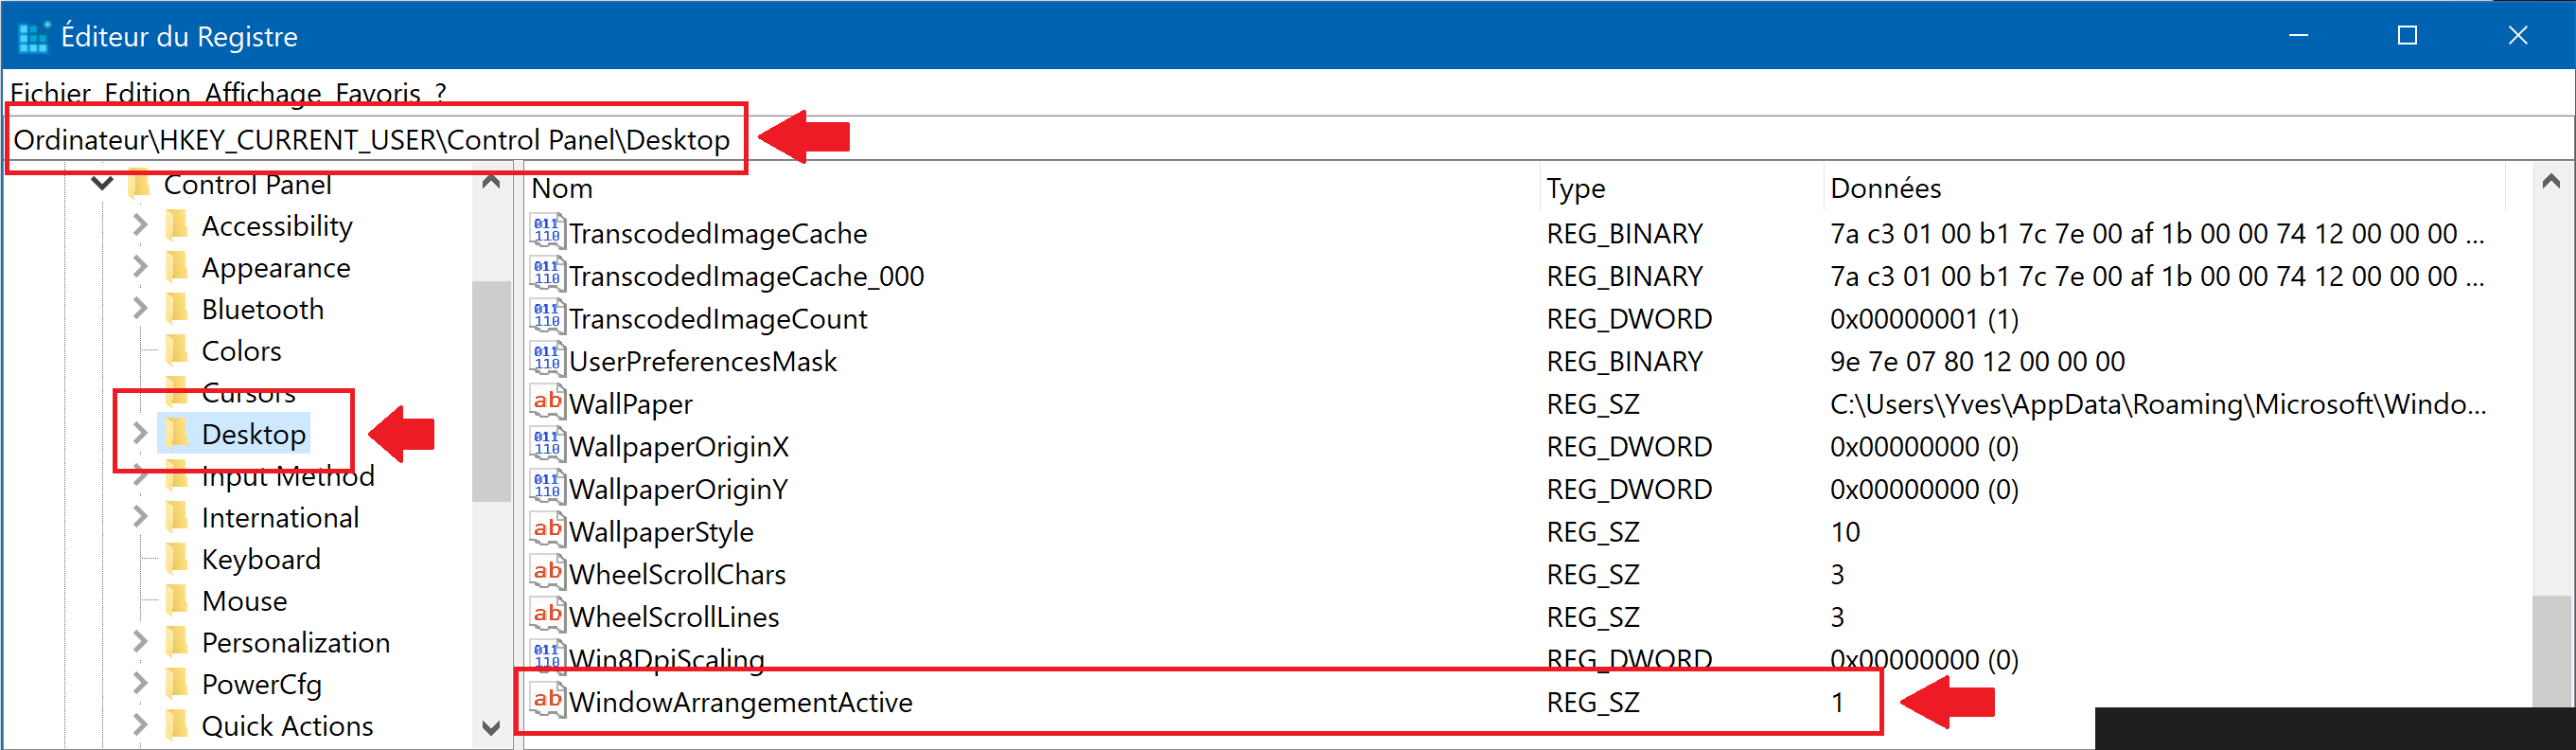Select the Keyboard key in tree
The height and width of the screenshot is (750, 2576).
click(261, 559)
